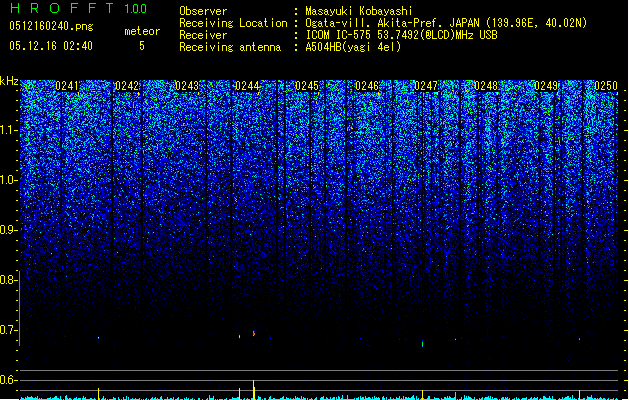
Task: Click the 0.9 frequency axis label
Action: (x=8, y=230)
